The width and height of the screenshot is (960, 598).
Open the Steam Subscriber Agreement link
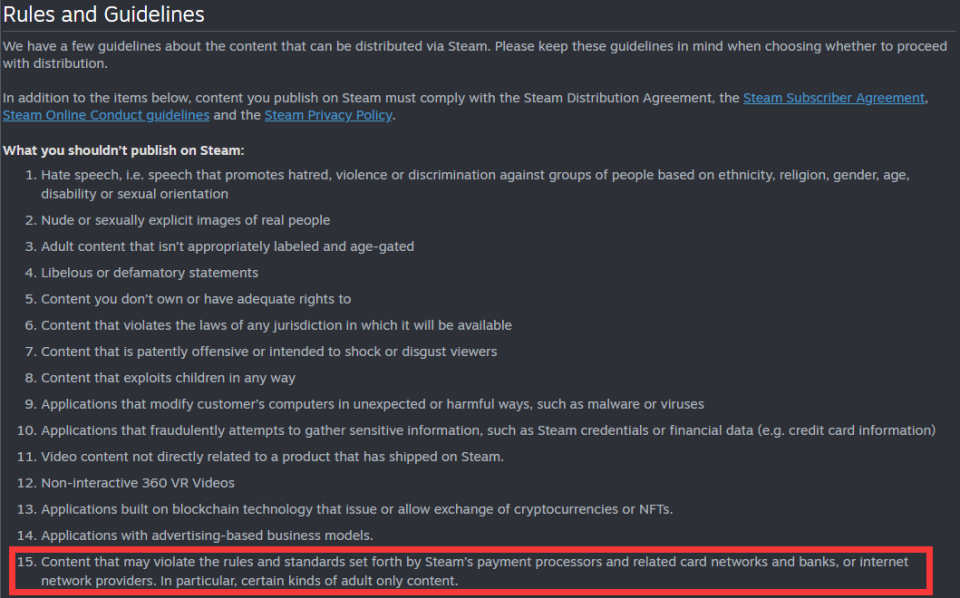point(833,98)
